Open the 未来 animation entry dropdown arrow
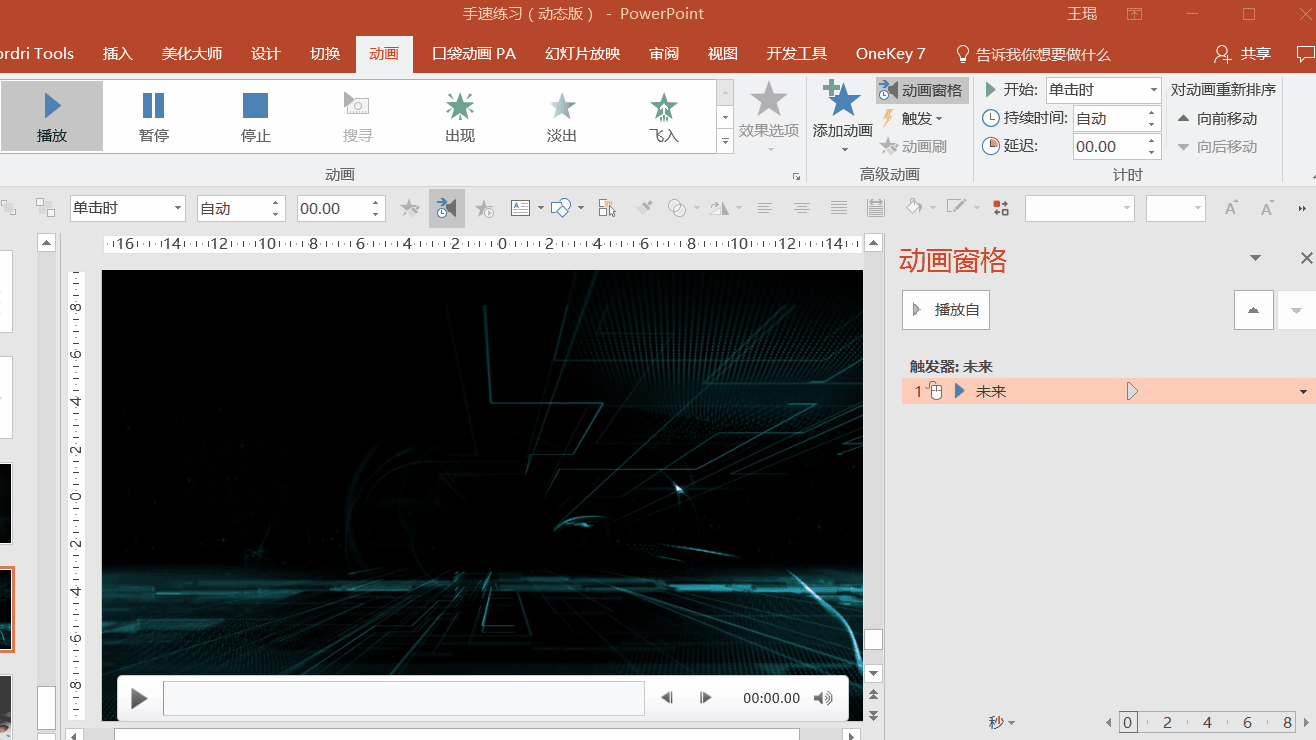 point(1304,392)
